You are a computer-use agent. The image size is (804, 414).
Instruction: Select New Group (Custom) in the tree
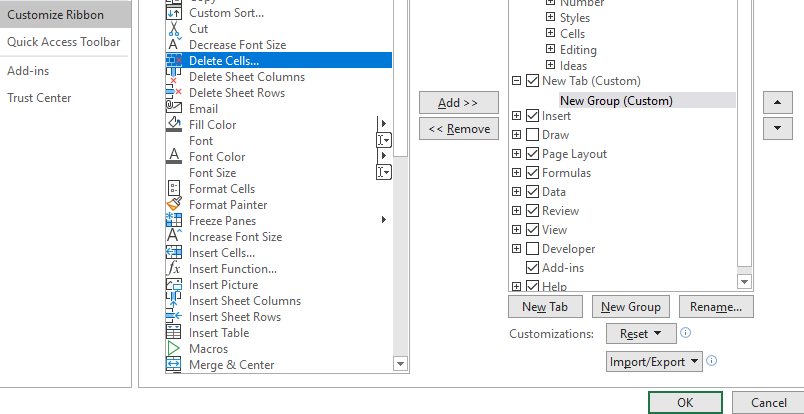click(616, 100)
